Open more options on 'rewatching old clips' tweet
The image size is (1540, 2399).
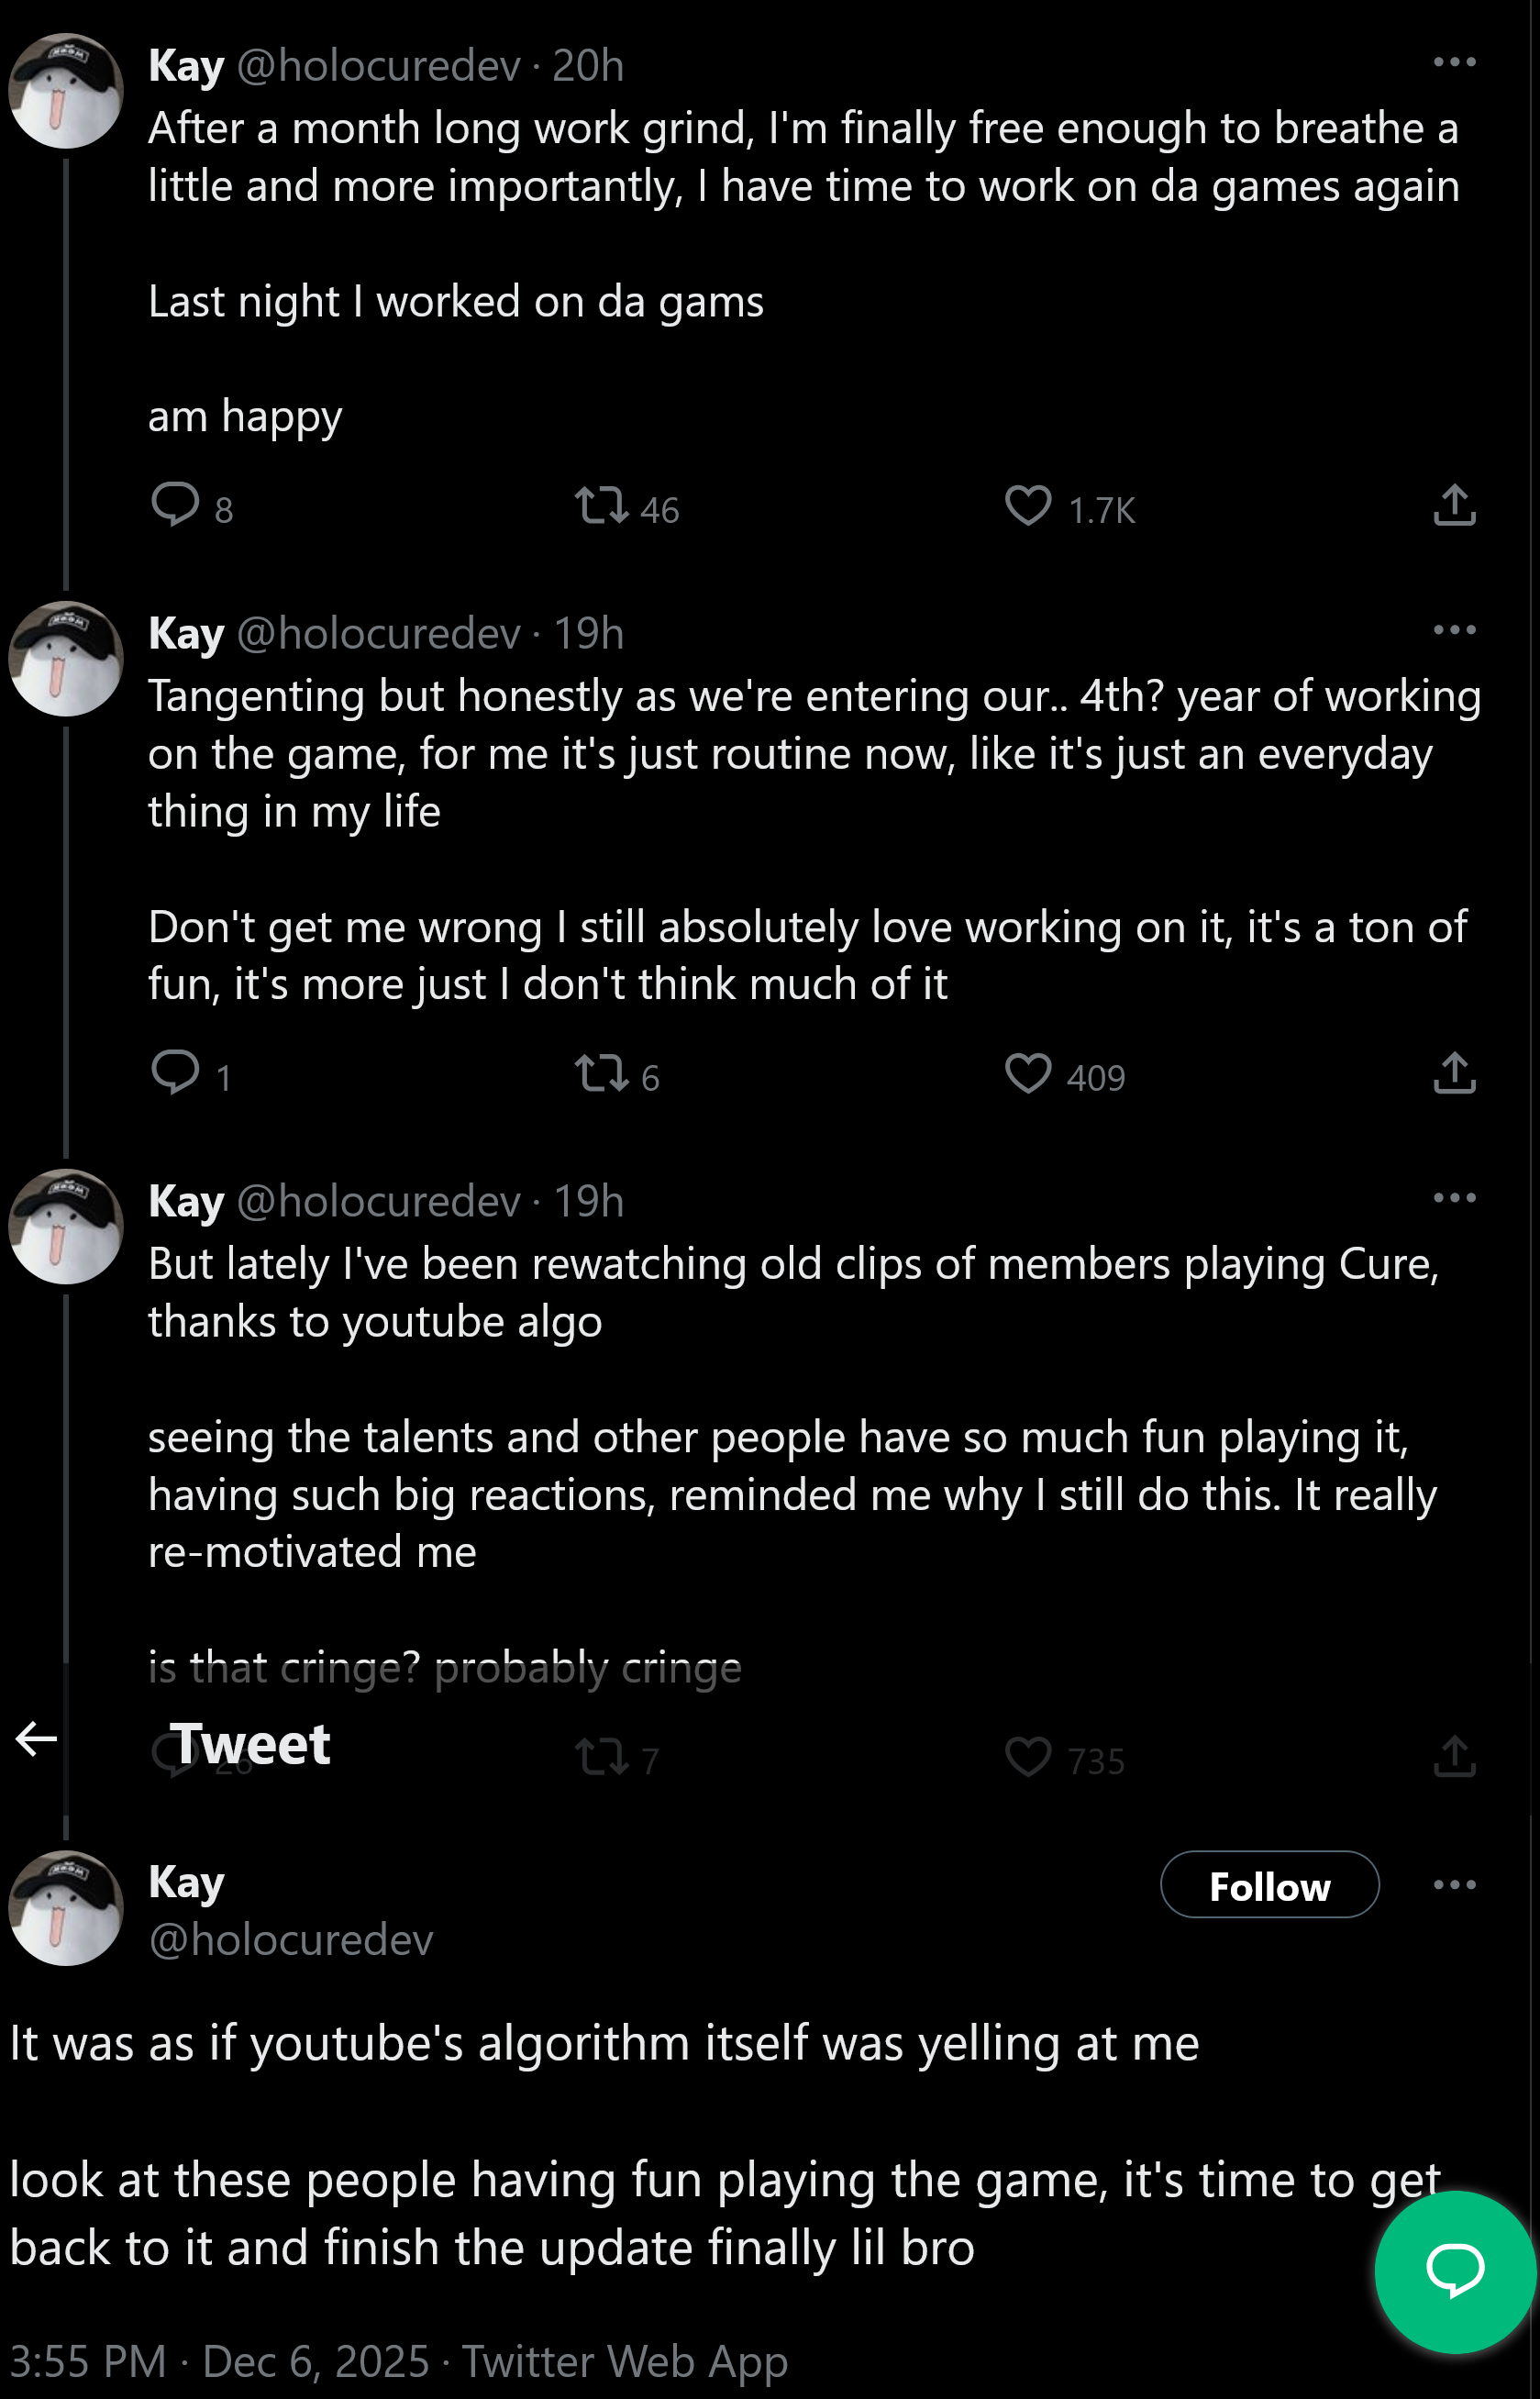[x=1454, y=1199]
